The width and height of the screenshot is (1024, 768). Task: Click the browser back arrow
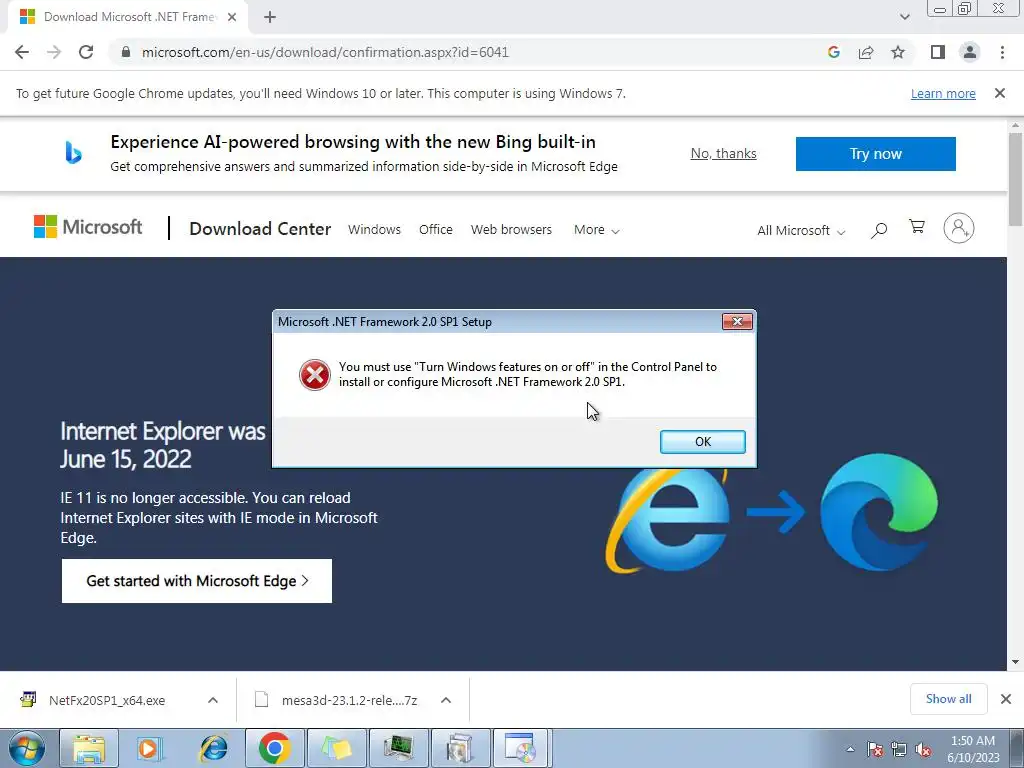[x=22, y=52]
